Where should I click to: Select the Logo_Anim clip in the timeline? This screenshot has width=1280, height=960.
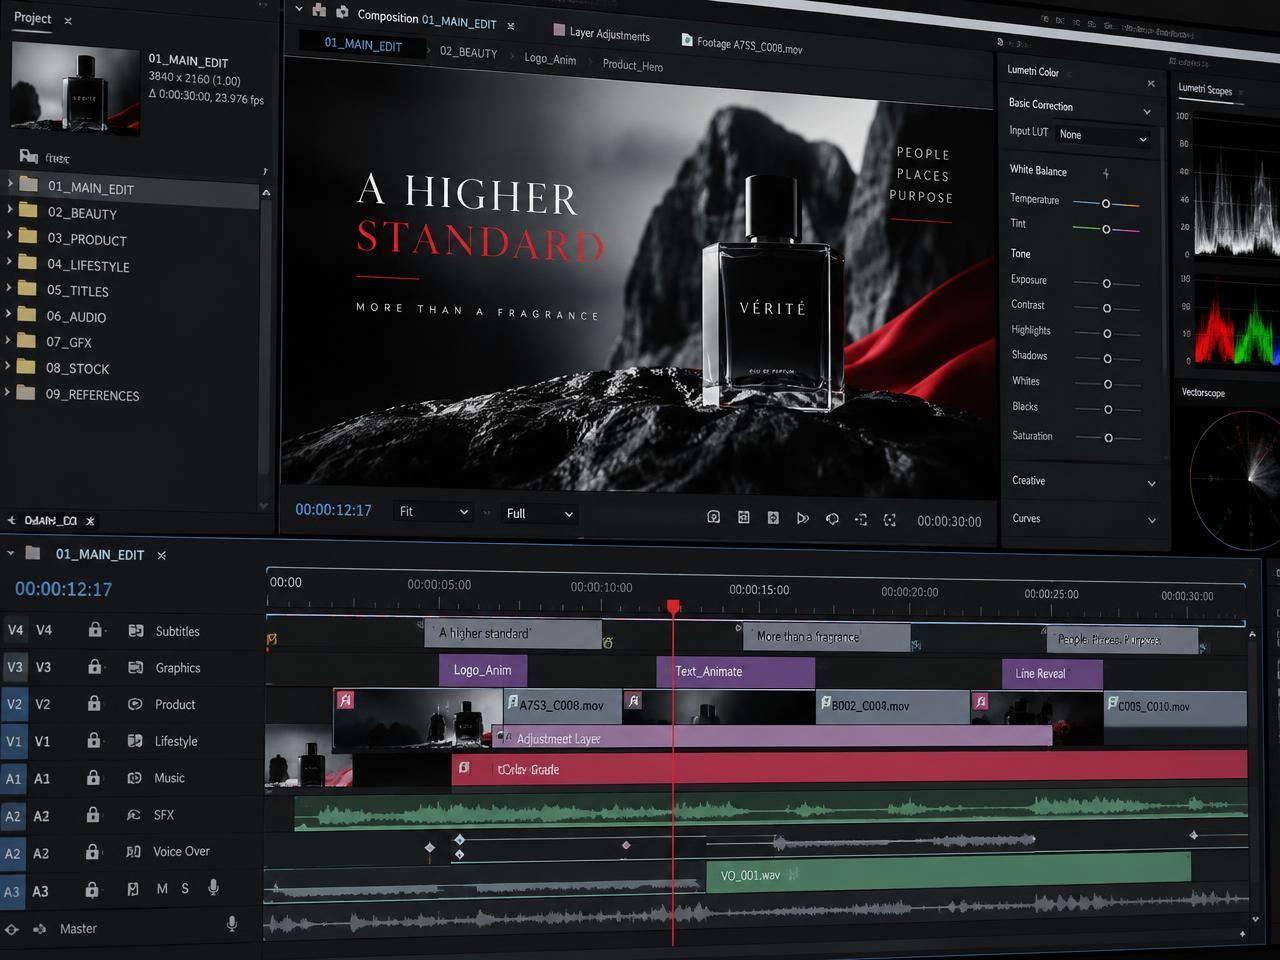pos(483,670)
